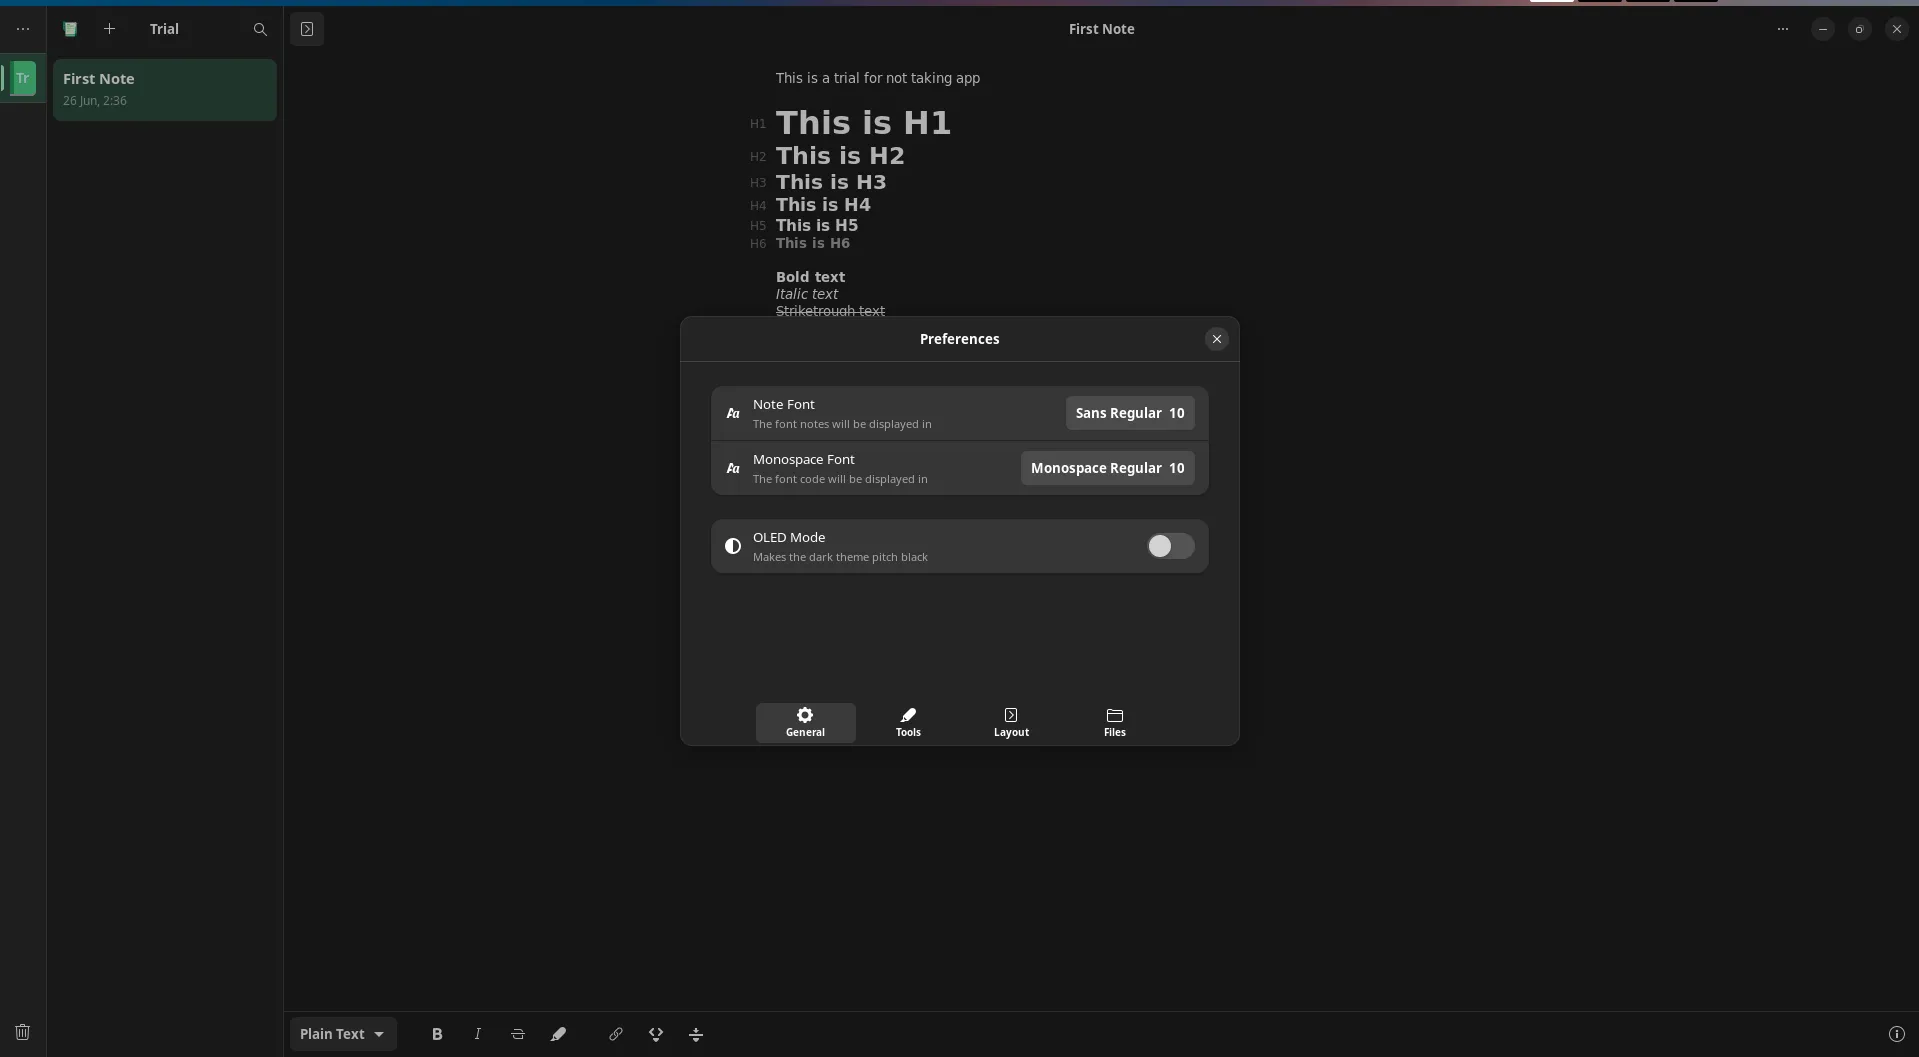
Task: Open the code block icon in the toolbar
Action: pyautogui.click(x=656, y=1034)
